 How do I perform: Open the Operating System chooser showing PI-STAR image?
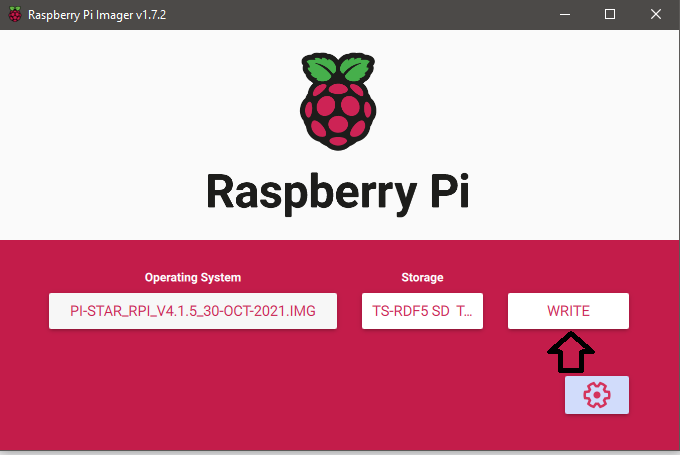193,311
